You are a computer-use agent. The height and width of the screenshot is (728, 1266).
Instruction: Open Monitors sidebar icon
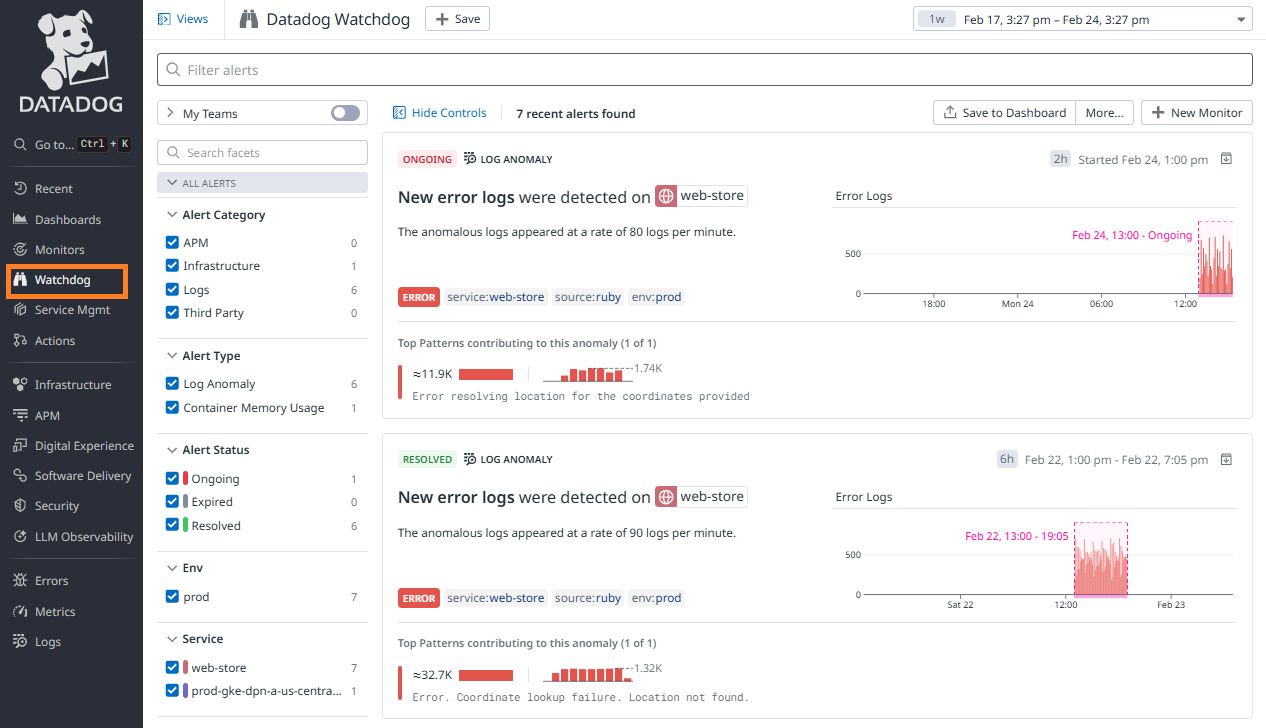pos(20,249)
